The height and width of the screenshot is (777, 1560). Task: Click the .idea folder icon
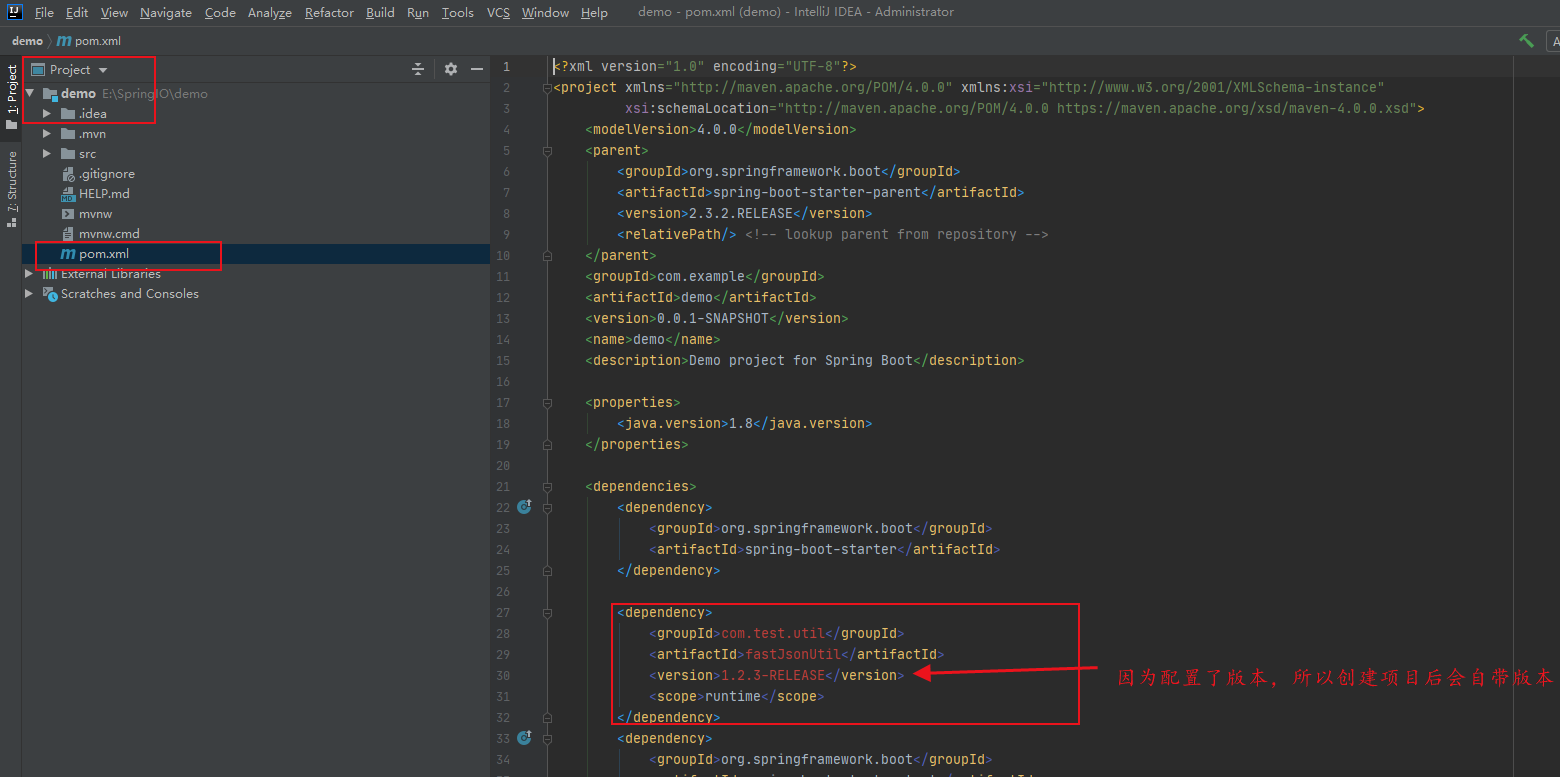pyautogui.click(x=68, y=114)
